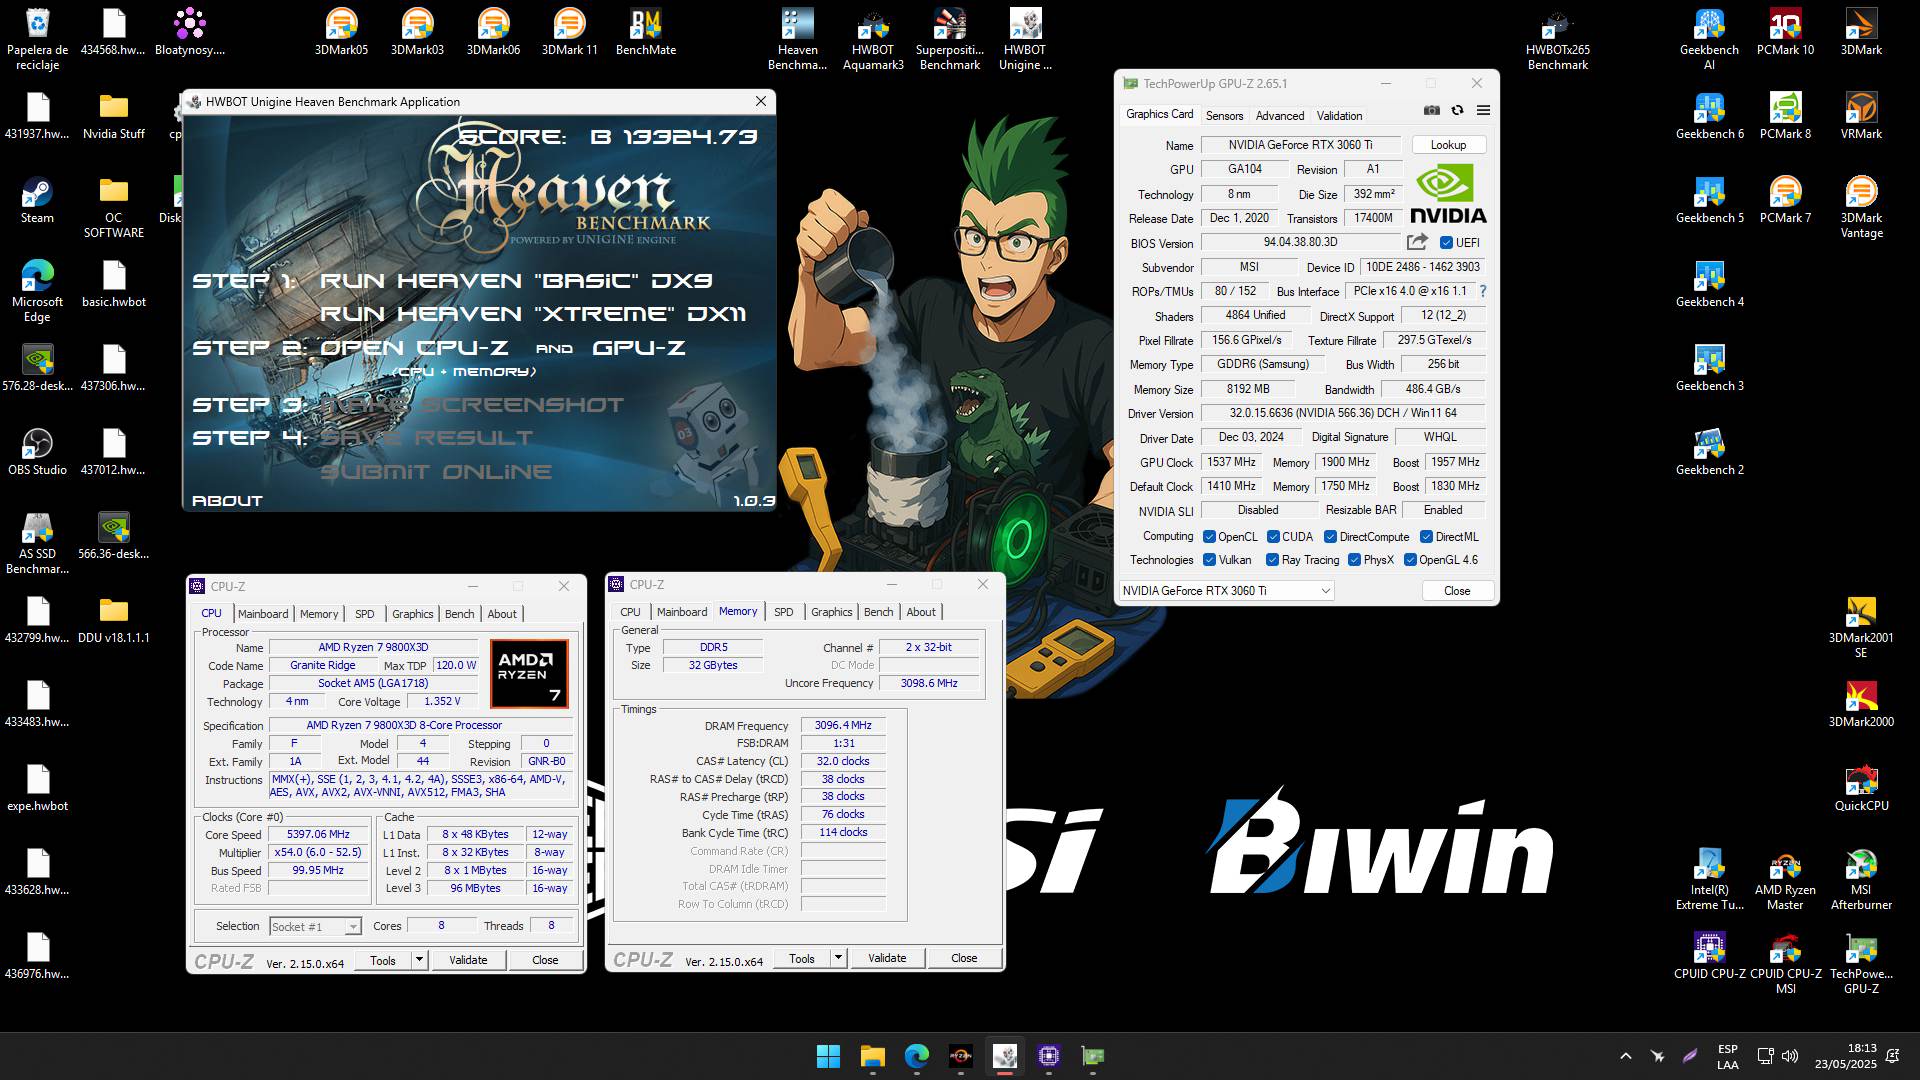The image size is (1920, 1080).
Task: Open Mainboard tab in CPU-Z CPU window
Action: [263, 614]
